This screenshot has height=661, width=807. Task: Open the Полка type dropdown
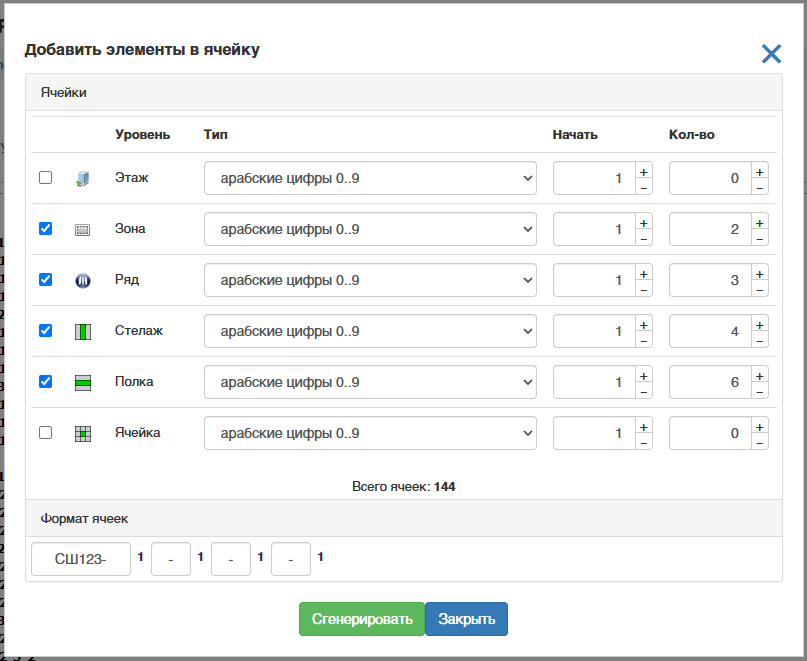tap(370, 382)
